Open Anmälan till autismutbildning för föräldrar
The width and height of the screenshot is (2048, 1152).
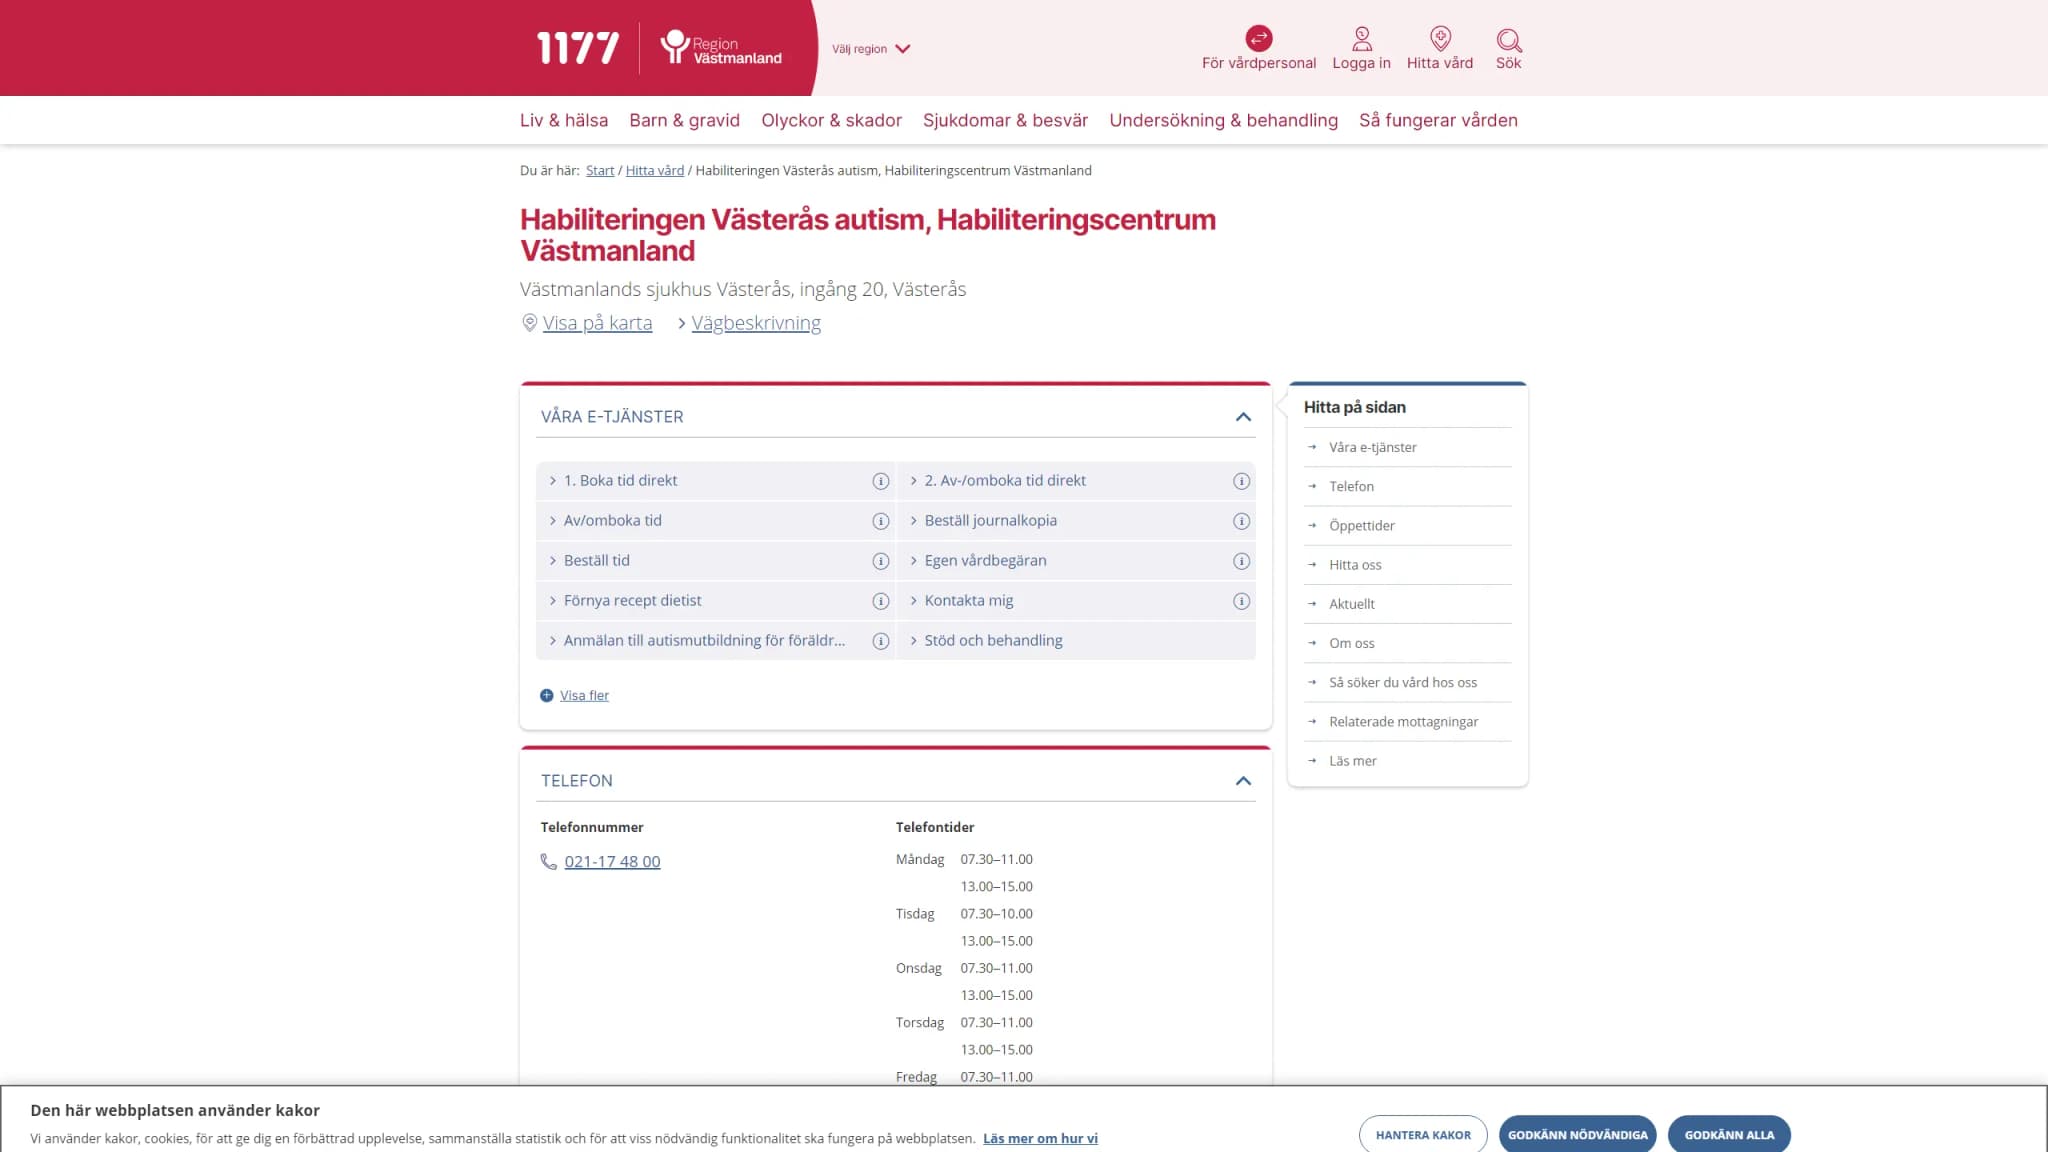704,641
